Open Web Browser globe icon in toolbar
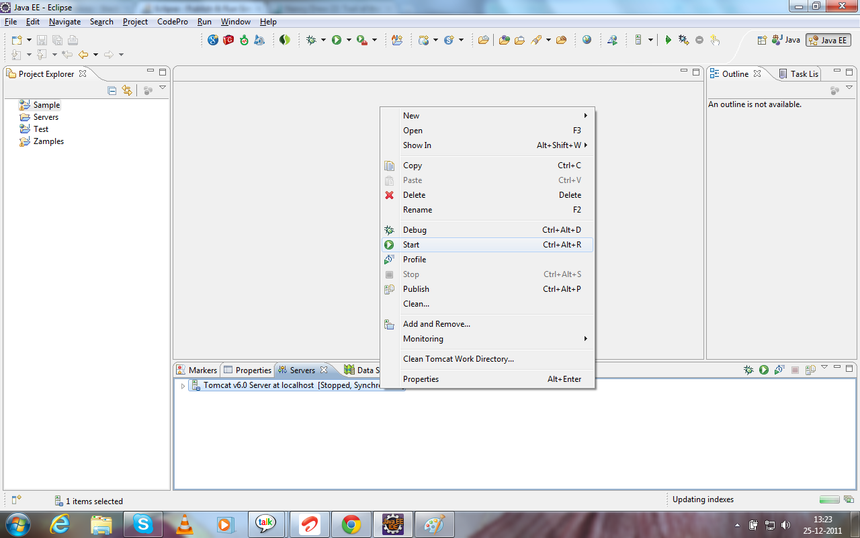 [586, 40]
